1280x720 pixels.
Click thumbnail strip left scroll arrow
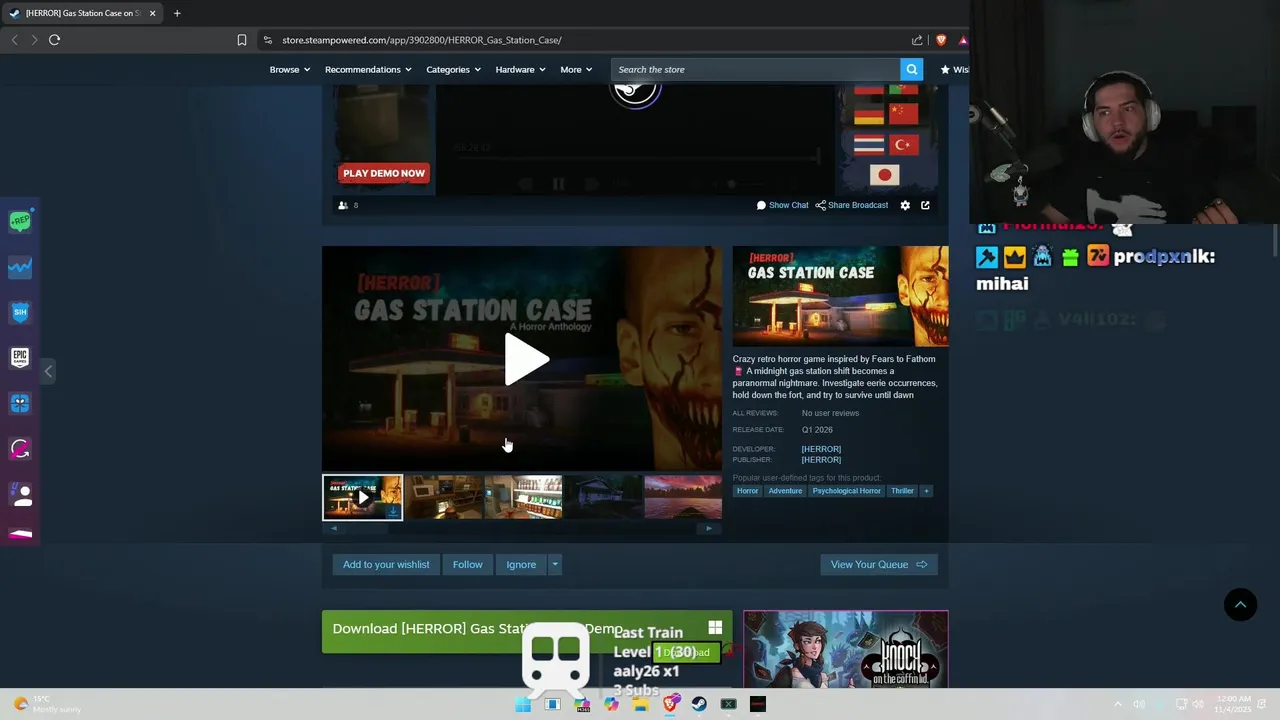[333, 528]
